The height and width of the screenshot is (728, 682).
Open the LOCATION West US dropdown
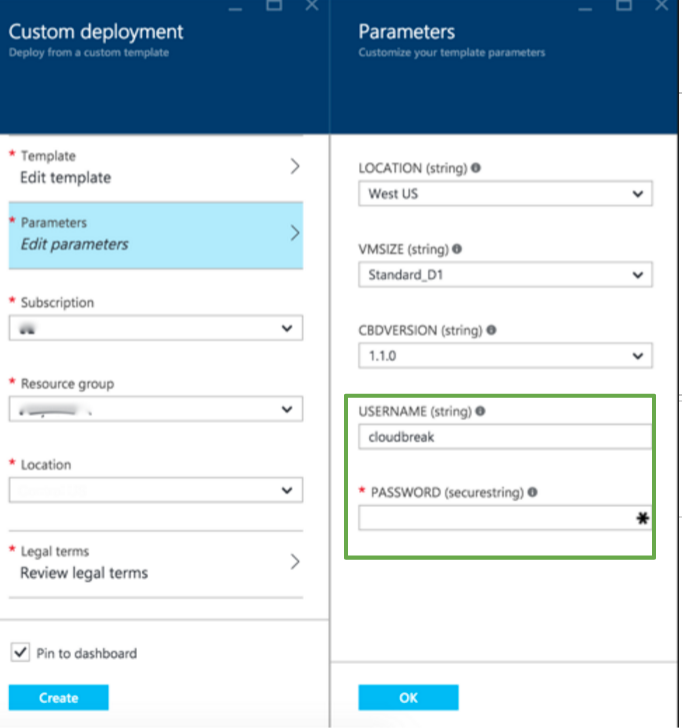coord(505,194)
